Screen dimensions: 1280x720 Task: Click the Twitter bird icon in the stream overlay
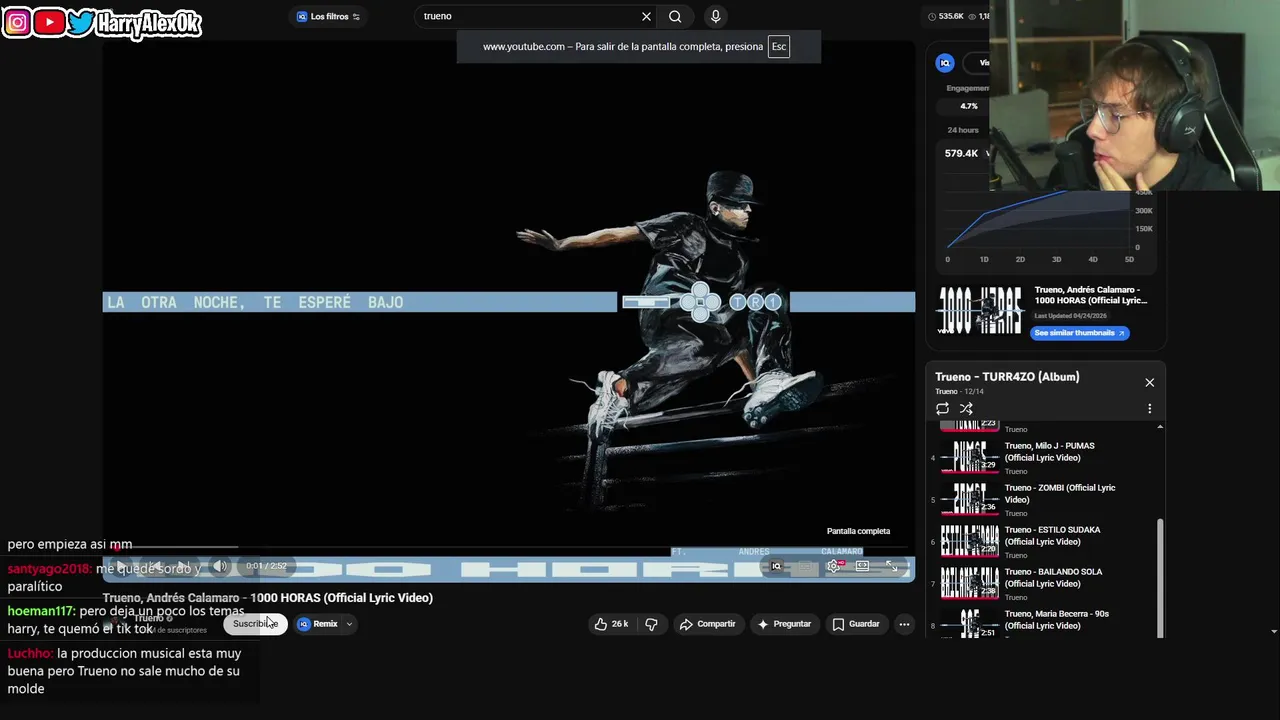[82, 21]
